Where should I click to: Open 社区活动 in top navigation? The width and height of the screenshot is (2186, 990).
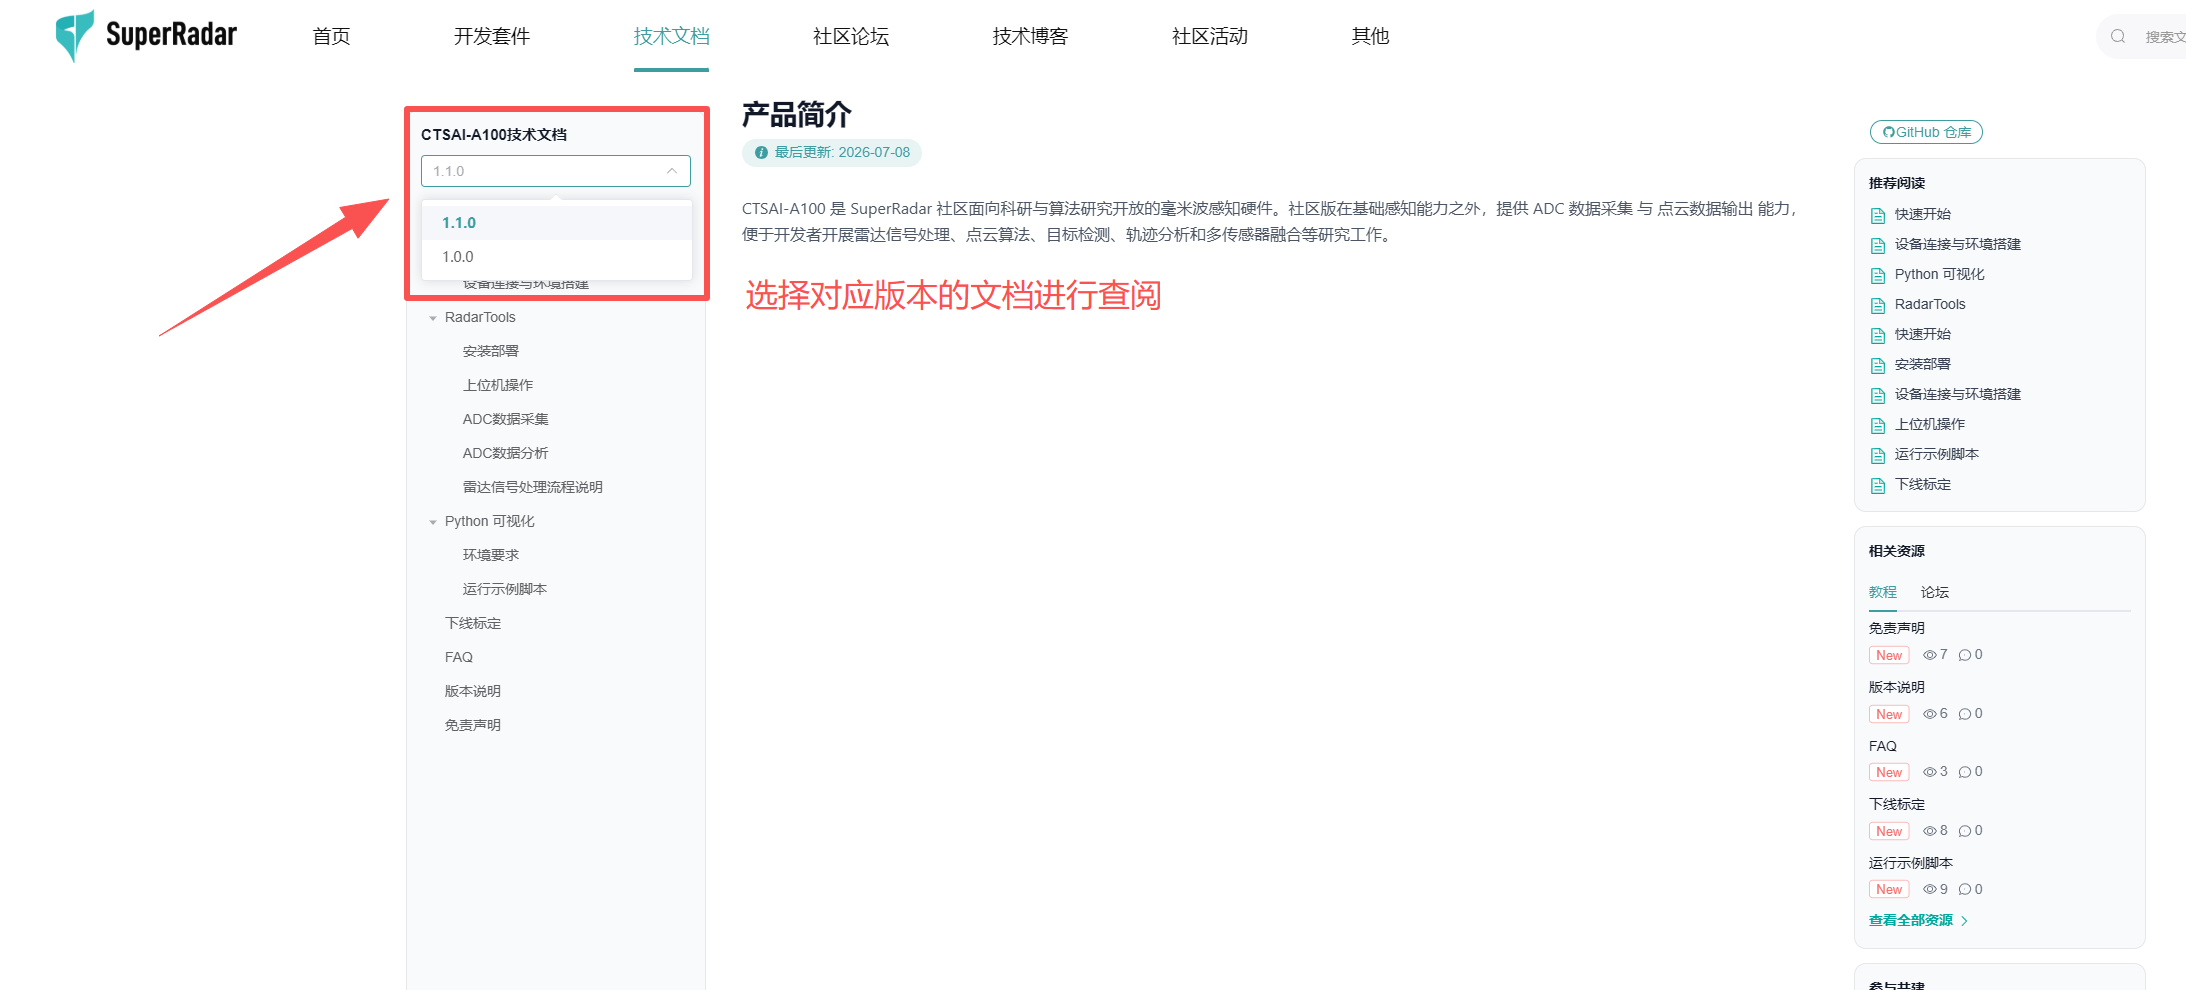pyautogui.click(x=1210, y=36)
